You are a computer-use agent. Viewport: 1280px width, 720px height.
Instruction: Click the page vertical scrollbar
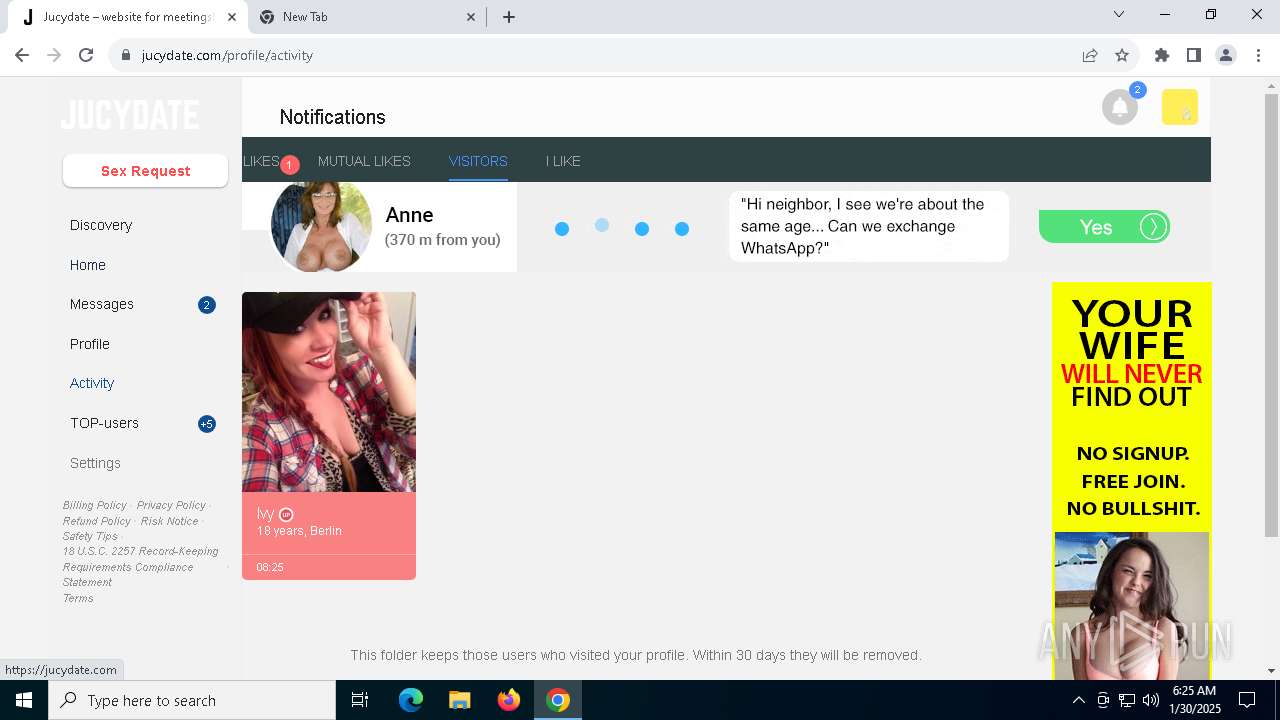[1271, 315]
